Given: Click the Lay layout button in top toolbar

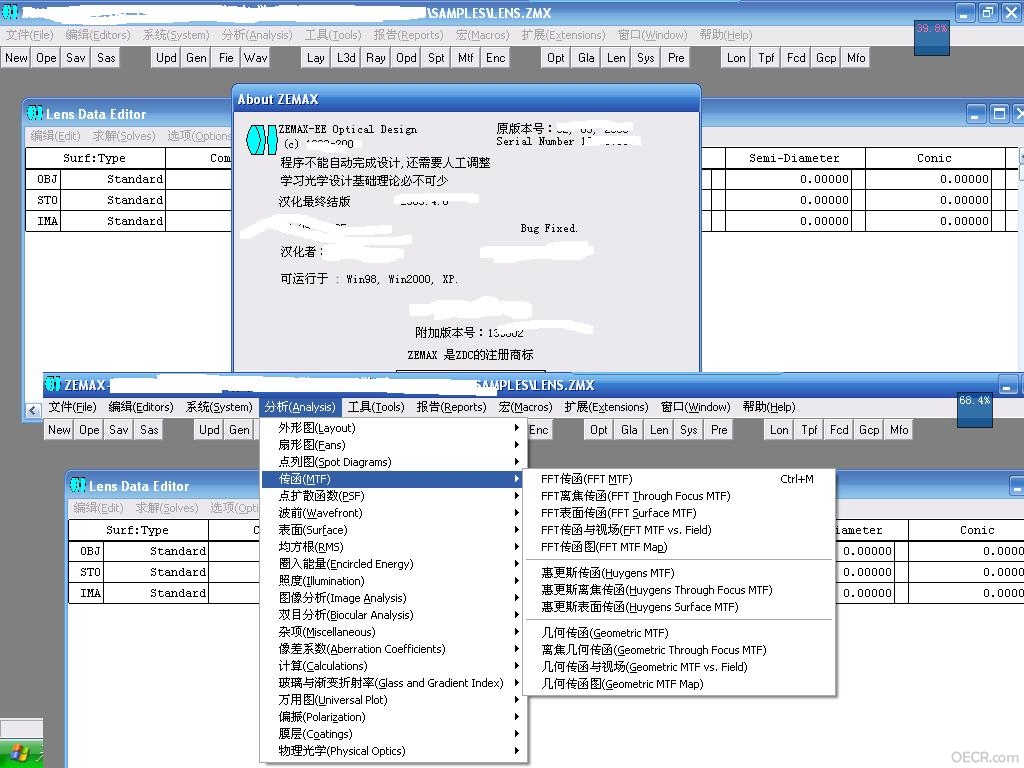Looking at the screenshot, I should coord(315,57).
